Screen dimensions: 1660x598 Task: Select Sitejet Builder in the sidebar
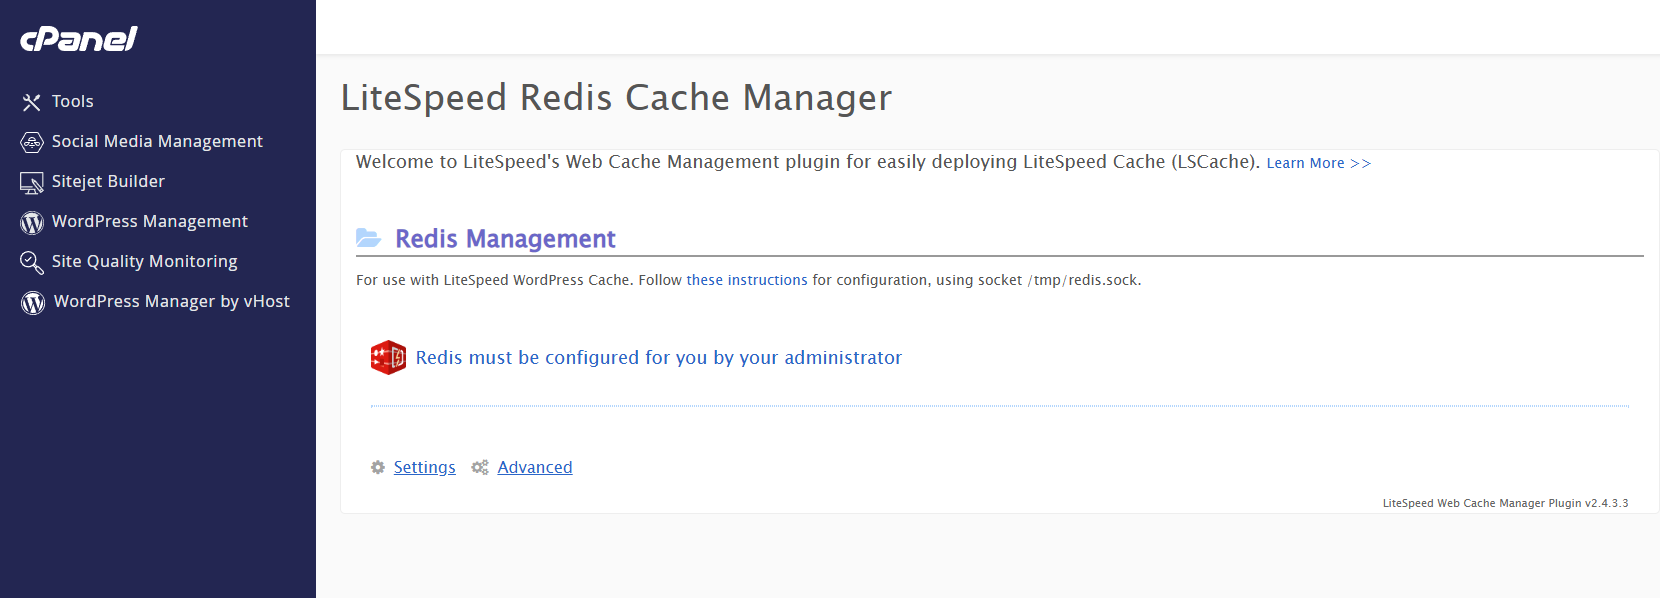click(x=108, y=181)
